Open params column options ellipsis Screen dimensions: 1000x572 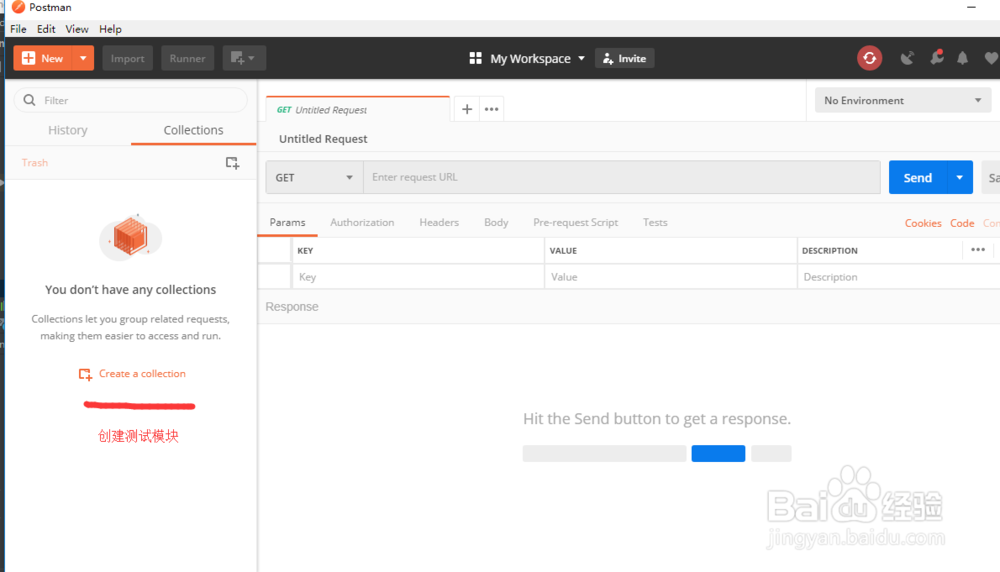click(x=978, y=250)
